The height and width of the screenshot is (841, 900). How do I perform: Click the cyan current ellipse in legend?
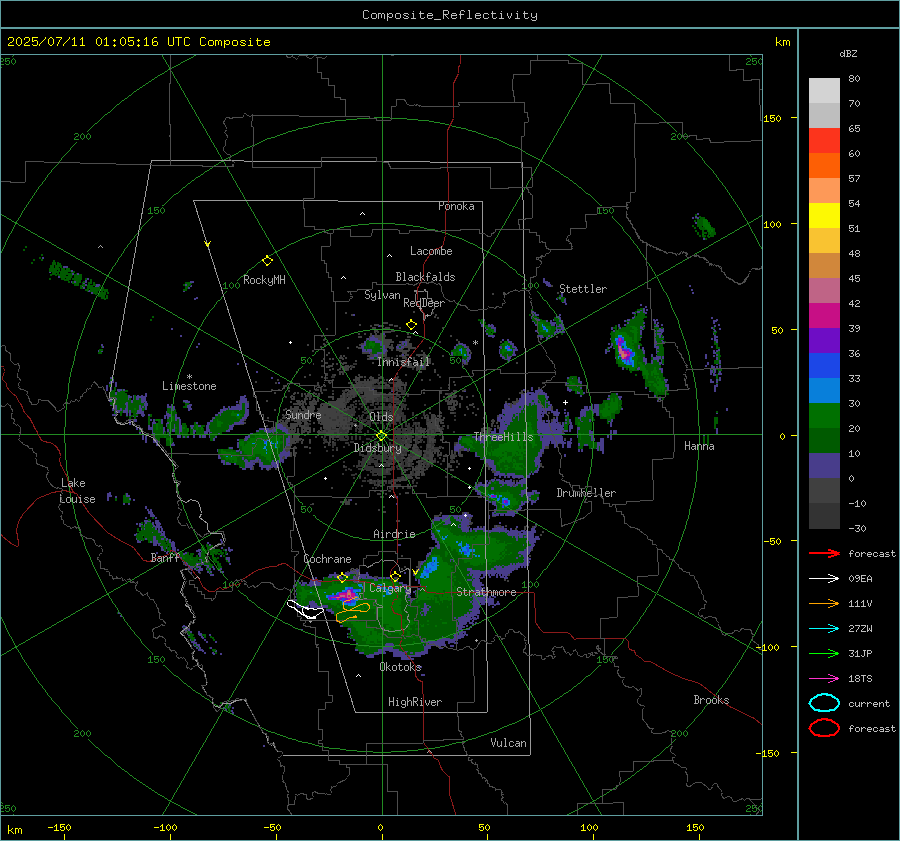click(x=824, y=703)
